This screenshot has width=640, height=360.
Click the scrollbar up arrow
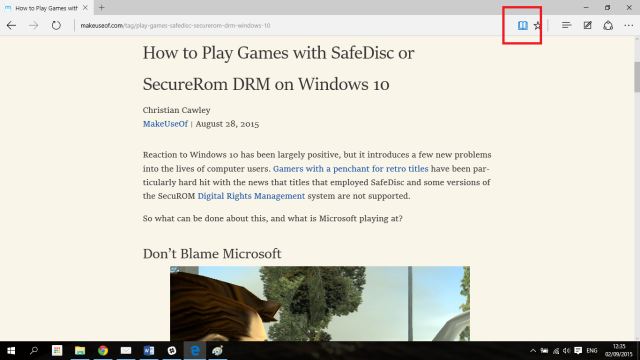pyautogui.click(x=637, y=39)
